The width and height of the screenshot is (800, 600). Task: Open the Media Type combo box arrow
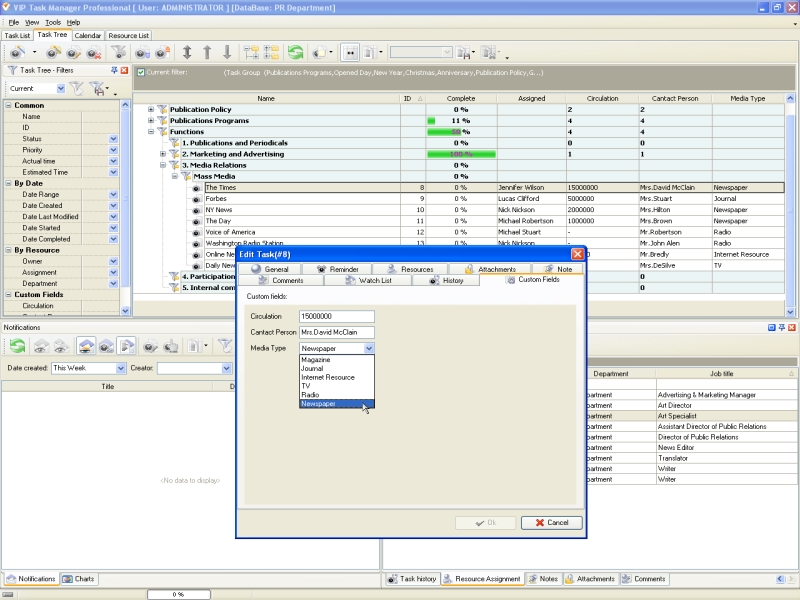(x=369, y=348)
